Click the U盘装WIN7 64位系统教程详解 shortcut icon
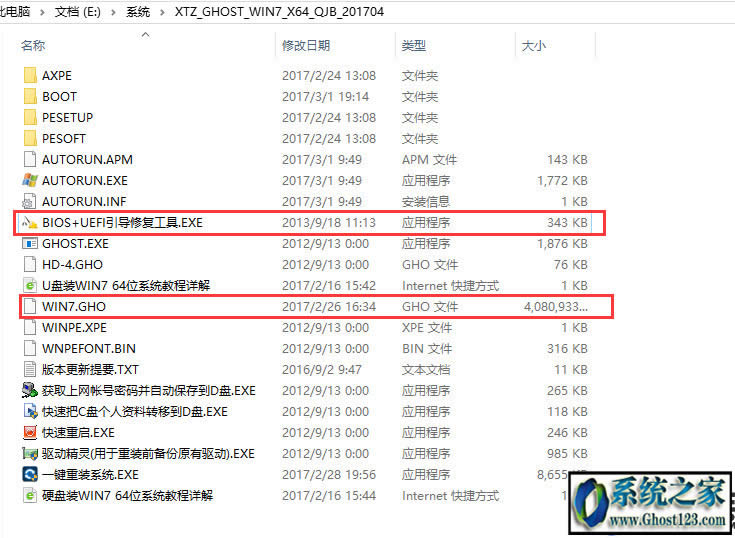The width and height of the screenshot is (735, 538). click(x=30, y=286)
